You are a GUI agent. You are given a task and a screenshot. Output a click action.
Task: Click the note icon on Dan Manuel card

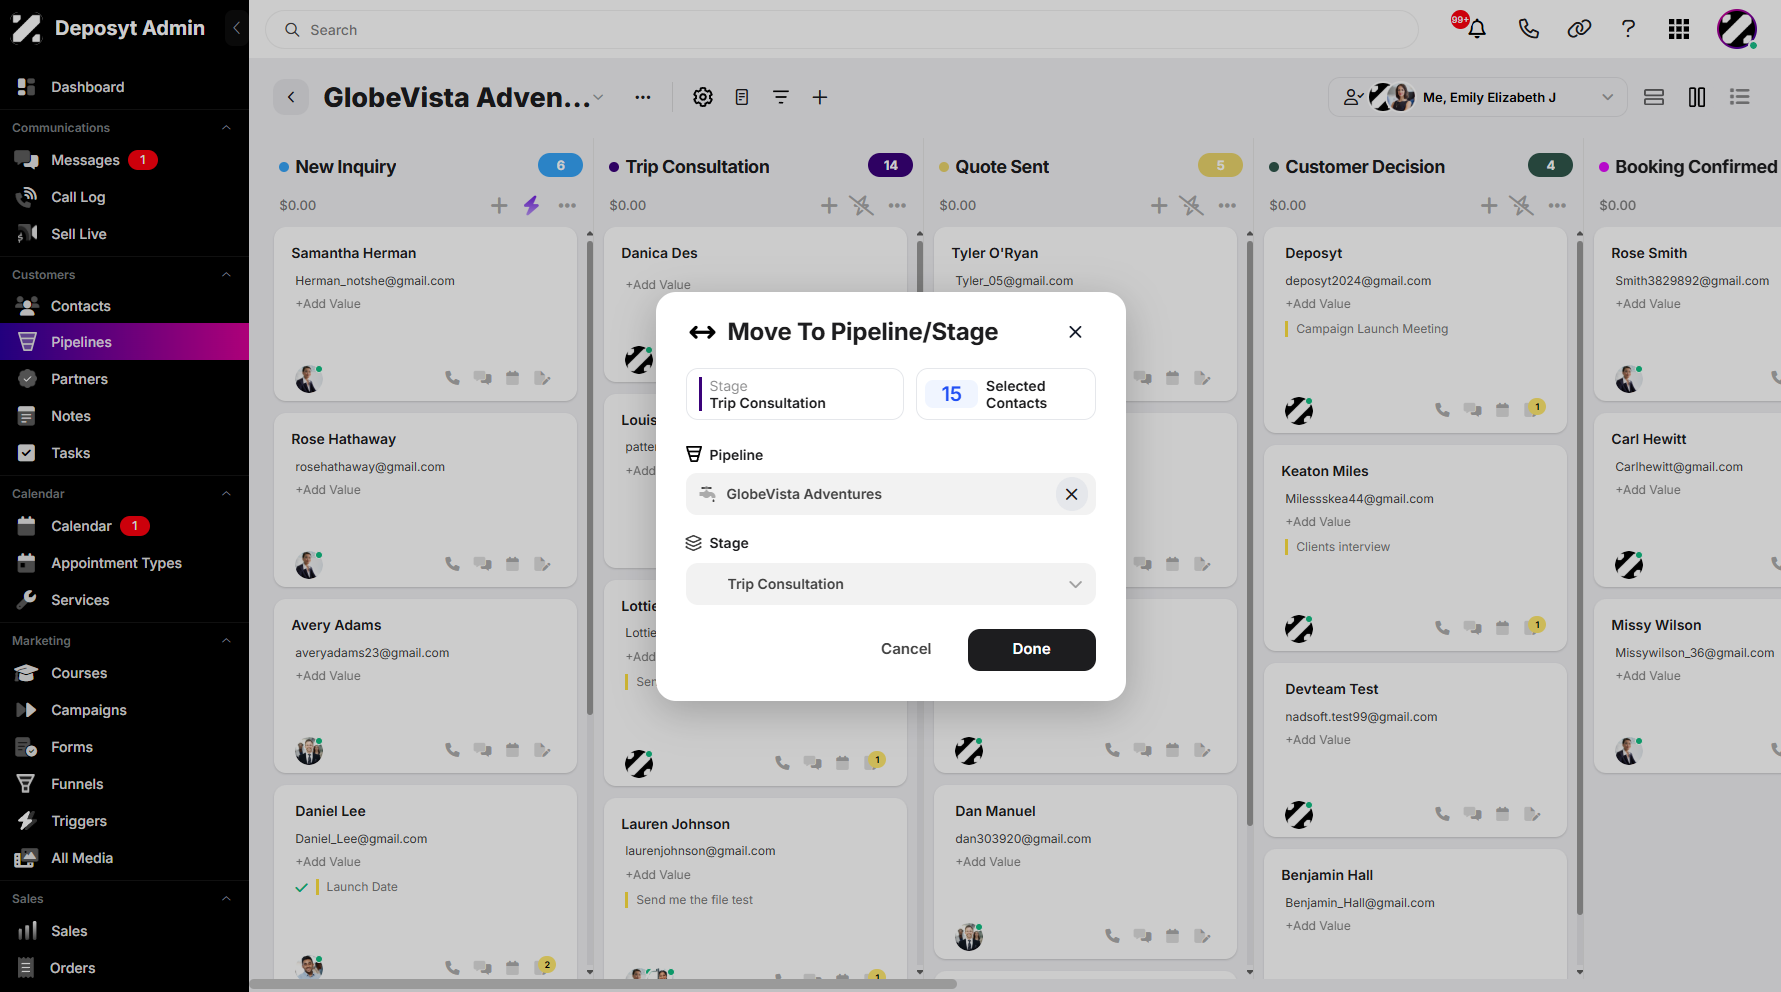point(1202,936)
